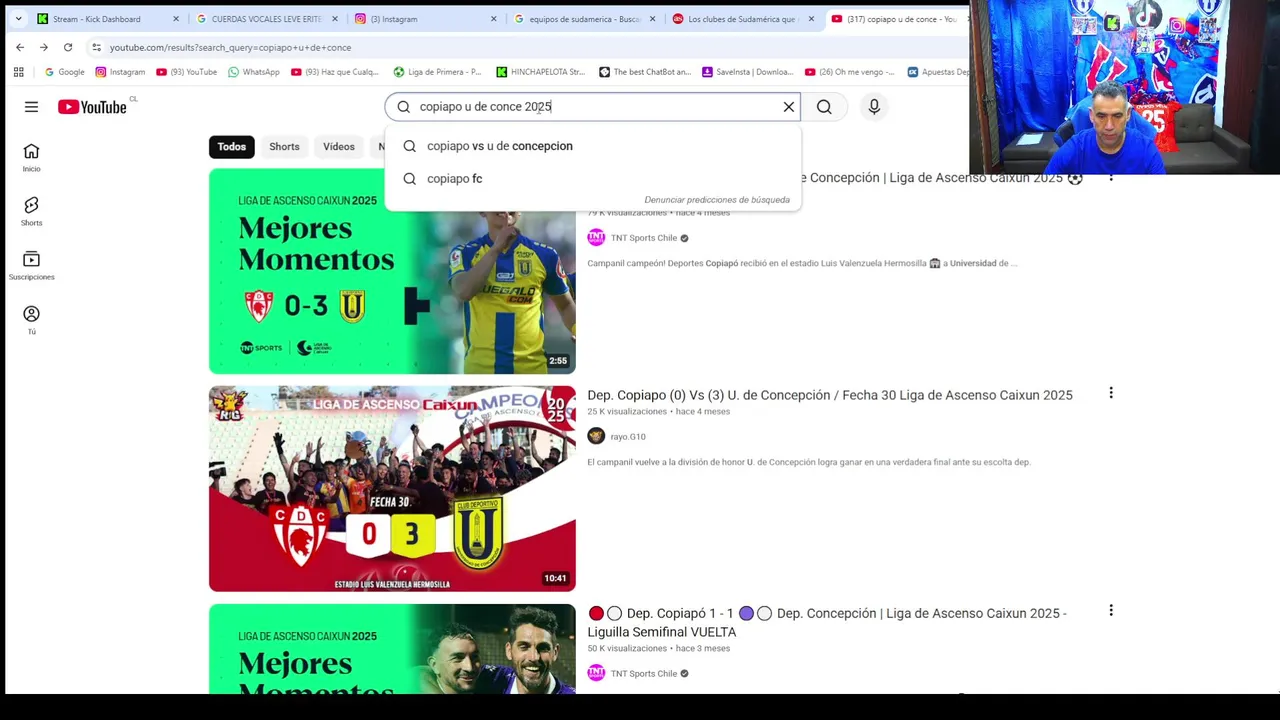1280x720 pixels.
Task: Click TNT Sports avatar on the third result
Action: pos(596,673)
